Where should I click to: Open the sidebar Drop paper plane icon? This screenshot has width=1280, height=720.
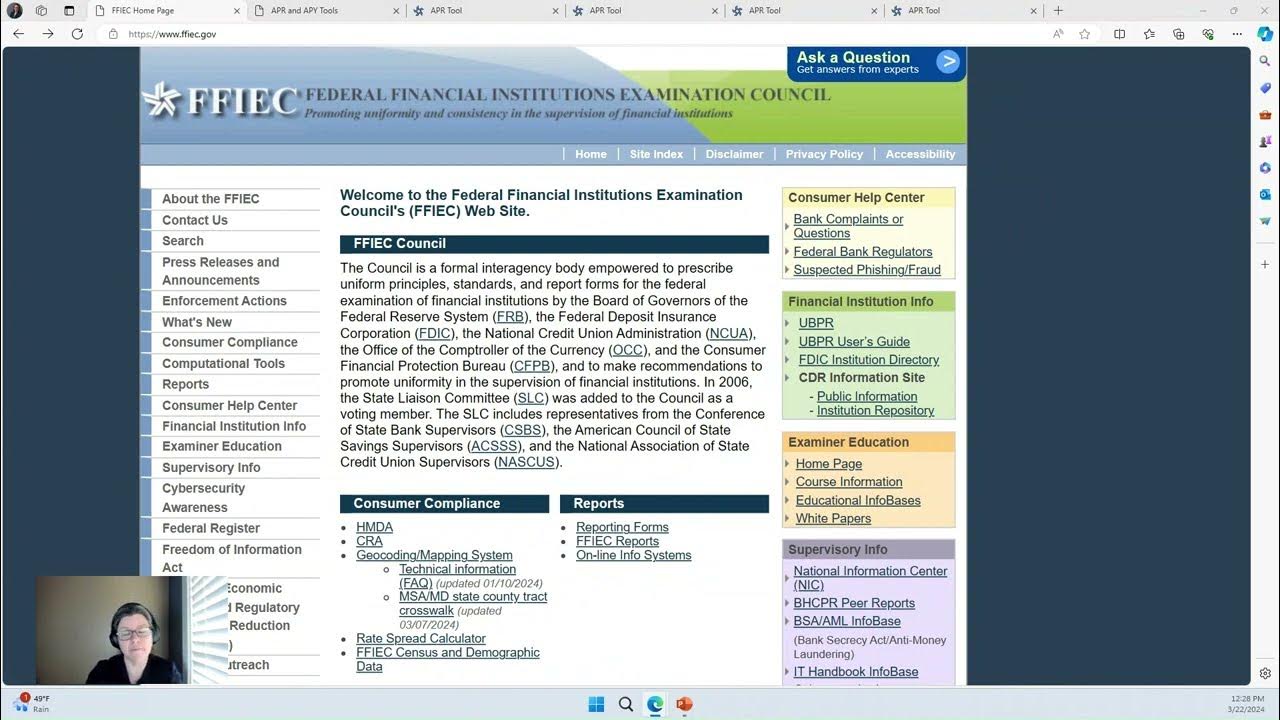coord(1265,220)
